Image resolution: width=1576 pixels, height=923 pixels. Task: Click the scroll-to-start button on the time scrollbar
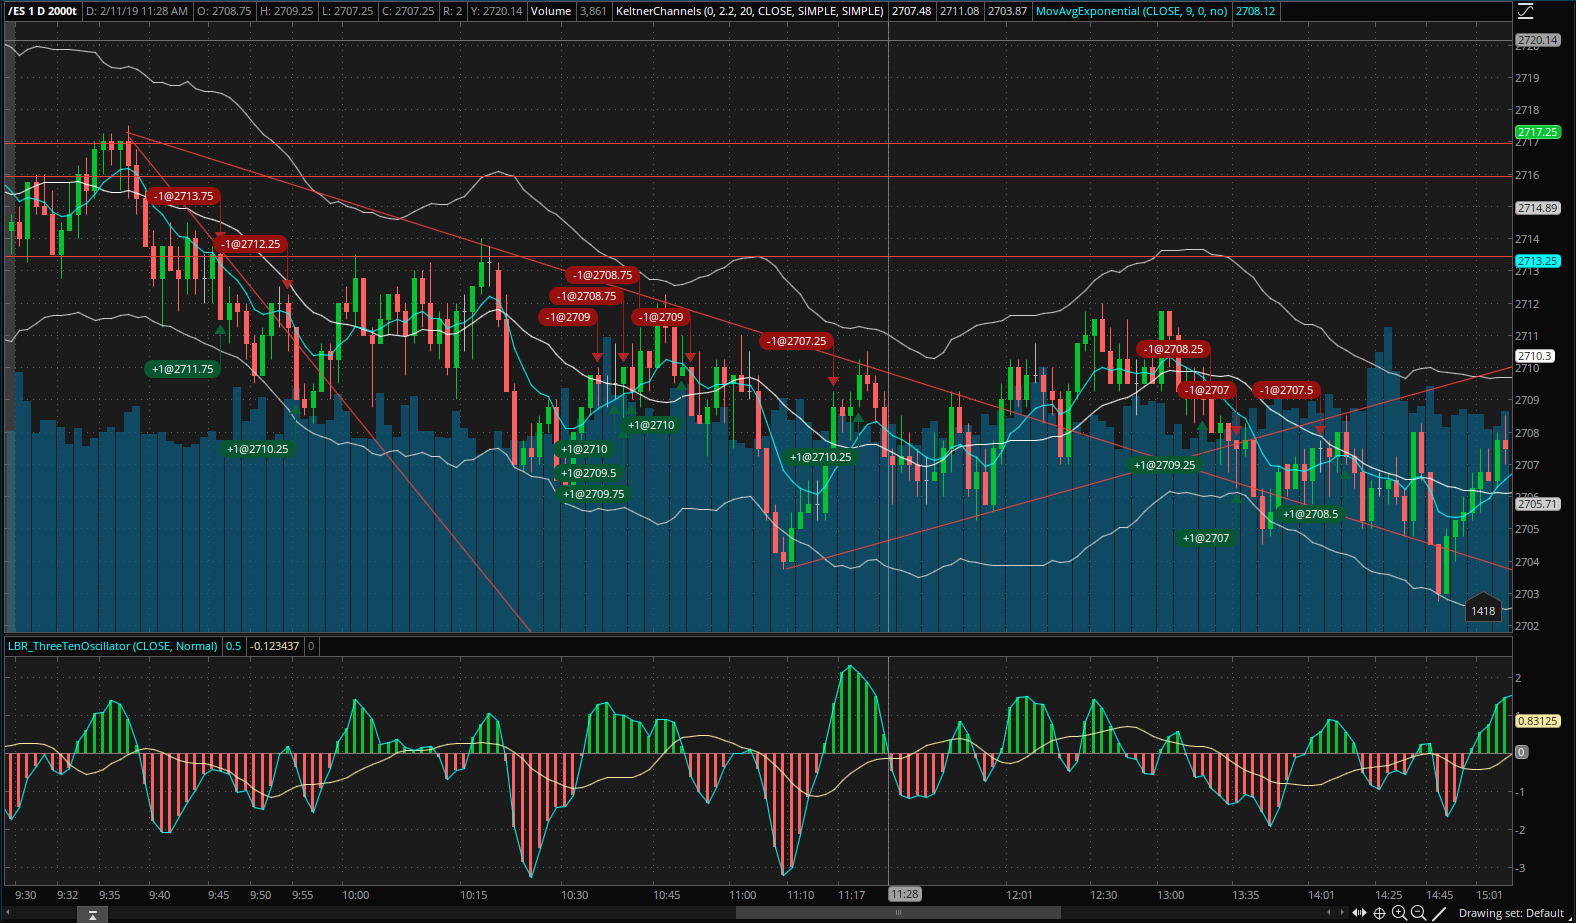[x=92, y=914]
